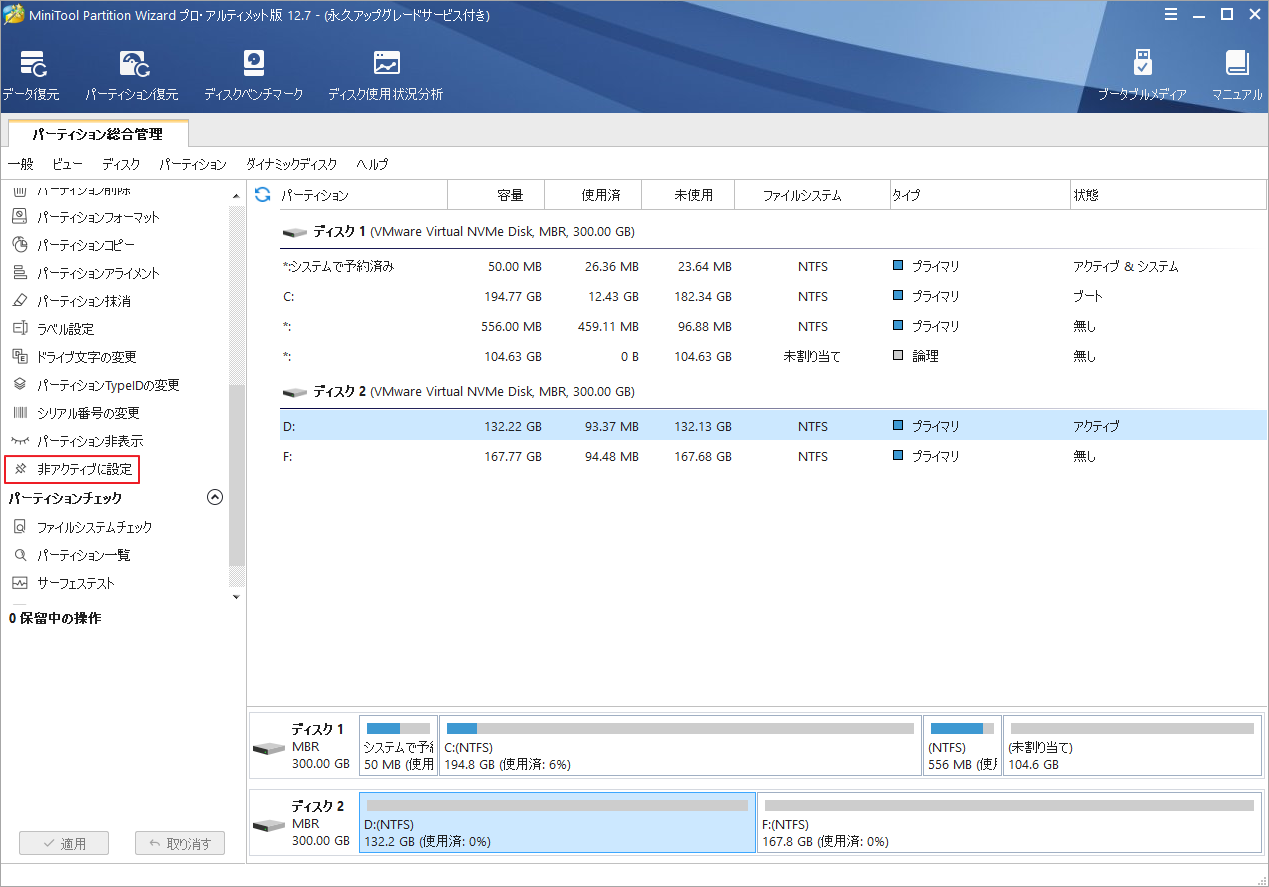Viewport: 1269px width, 887px height.
Task: Switch to パーティション総合管理 tab
Action: click(x=96, y=134)
